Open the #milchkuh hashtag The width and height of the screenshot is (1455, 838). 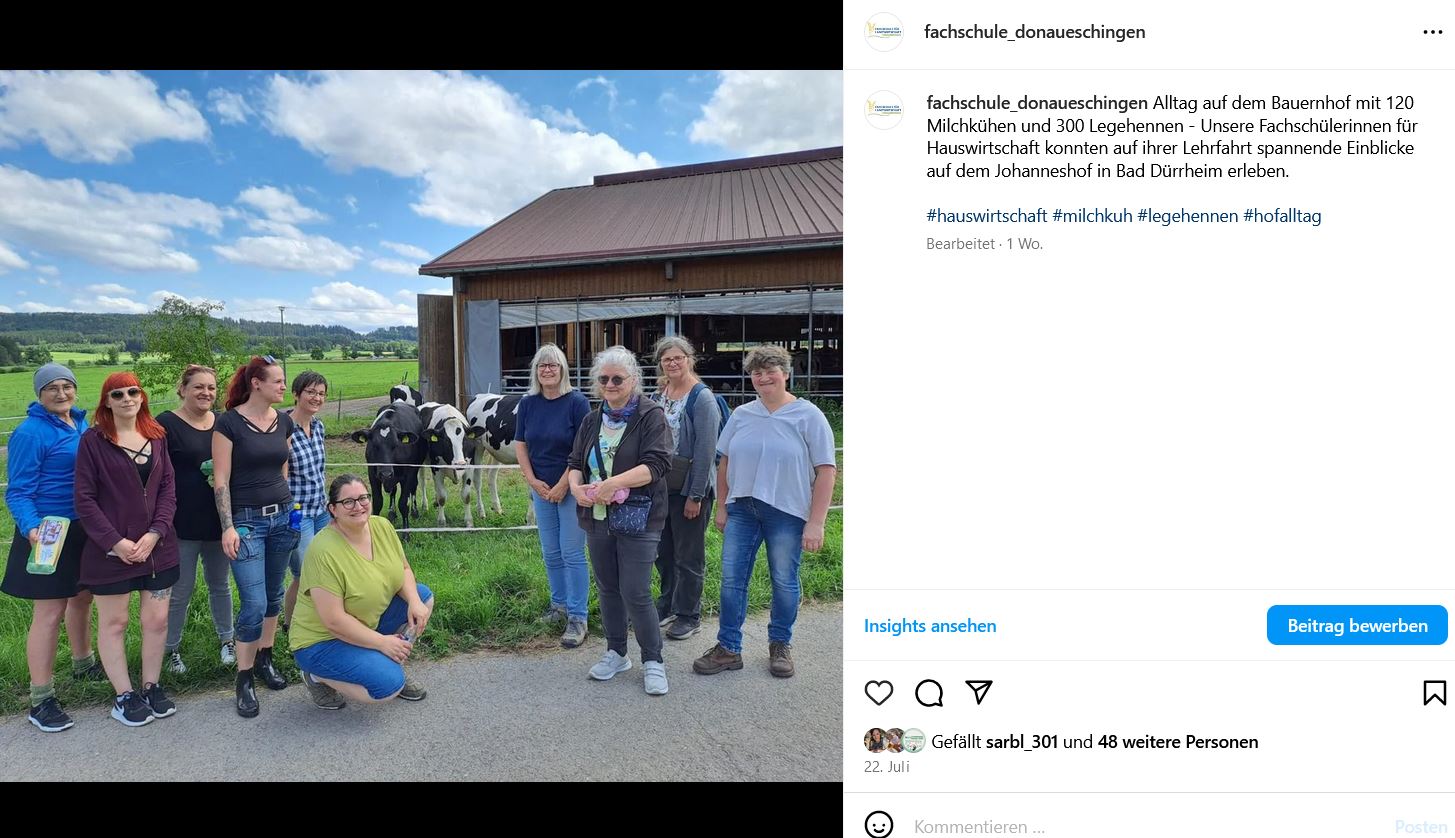click(1092, 216)
